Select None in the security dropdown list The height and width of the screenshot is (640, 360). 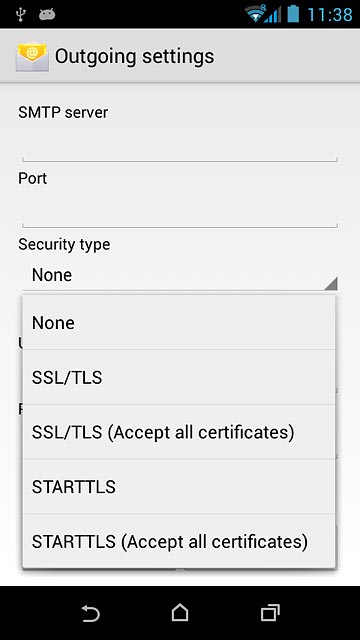pyautogui.click(x=179, y=322)
